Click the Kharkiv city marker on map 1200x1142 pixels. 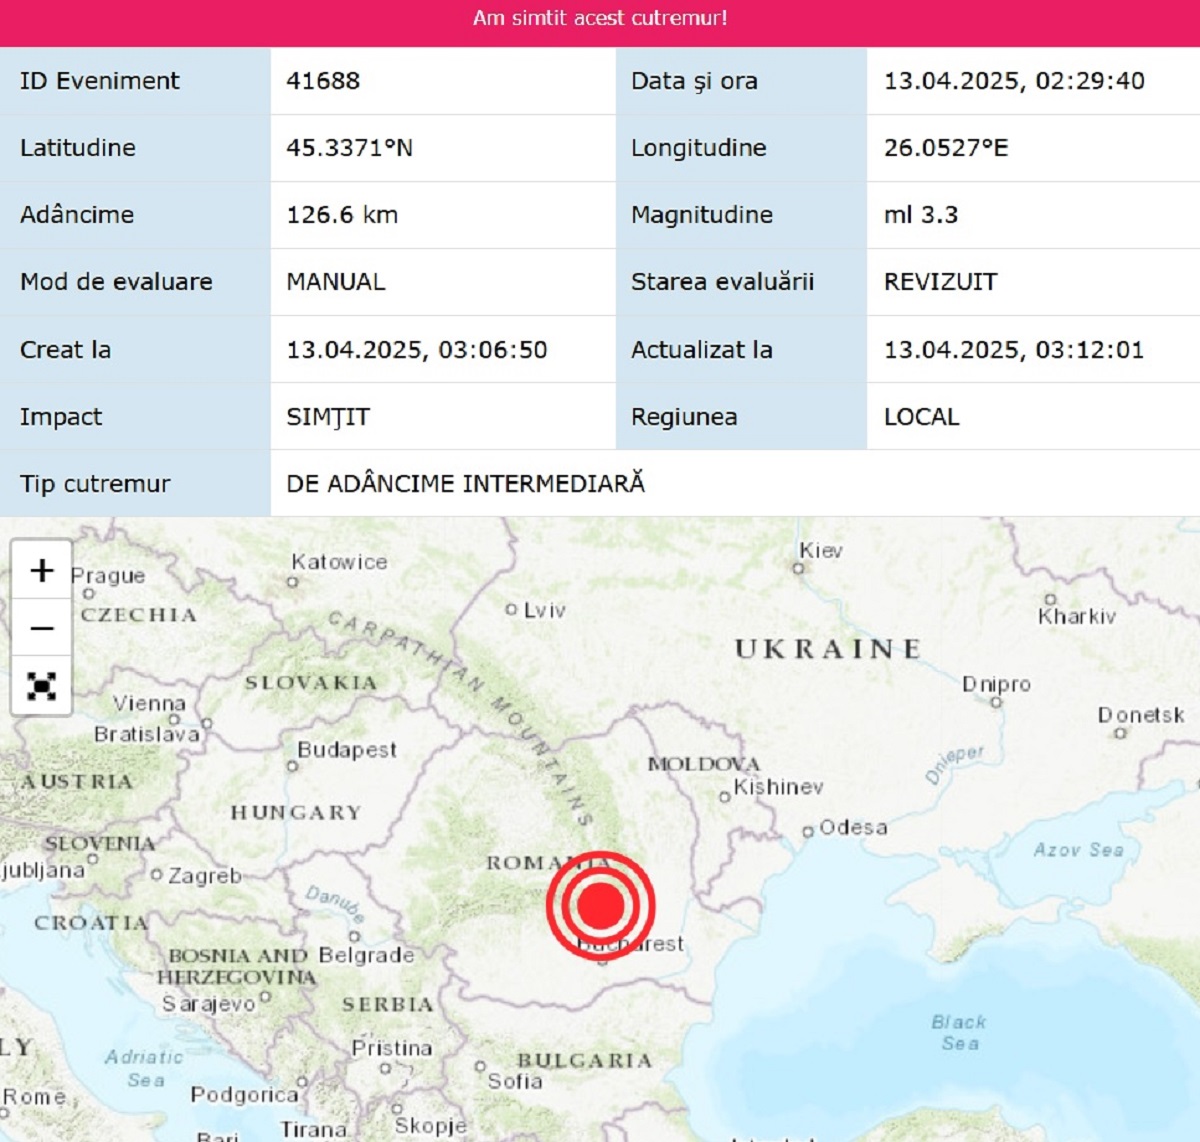(x=1050, y=600)
